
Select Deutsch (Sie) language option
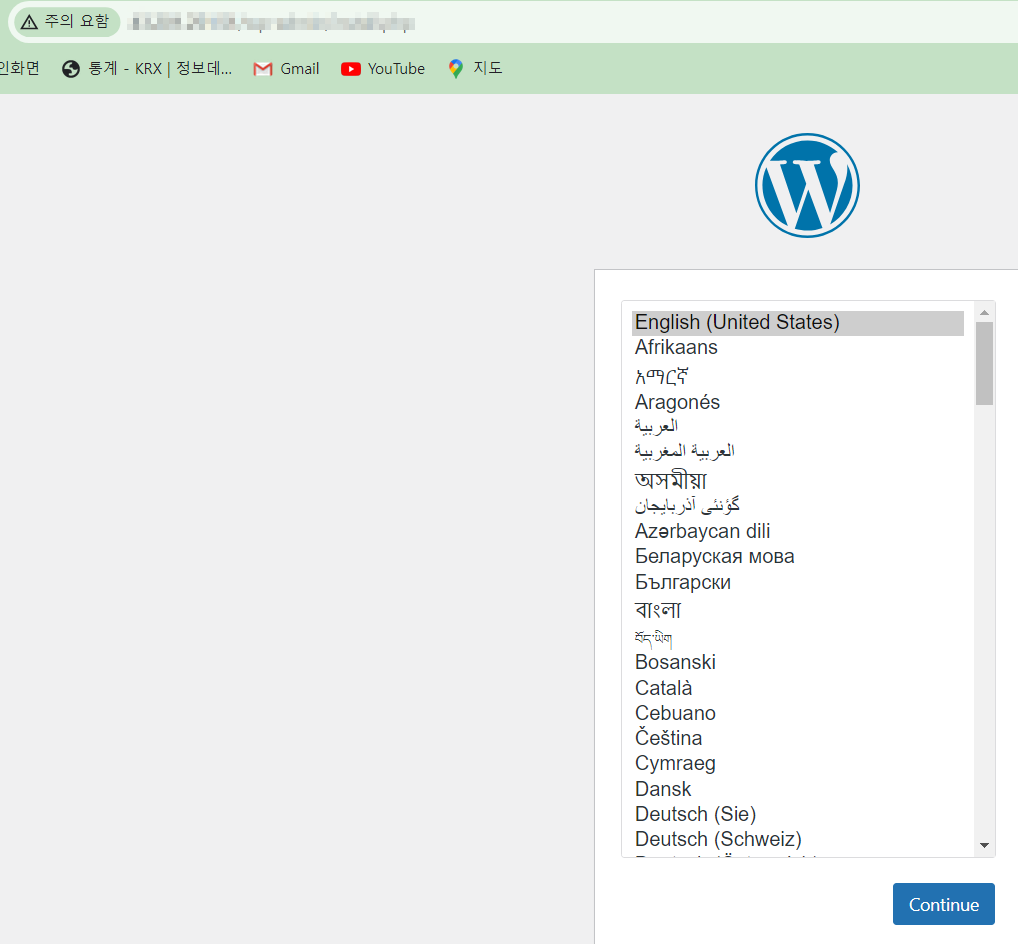click(797, 814)
